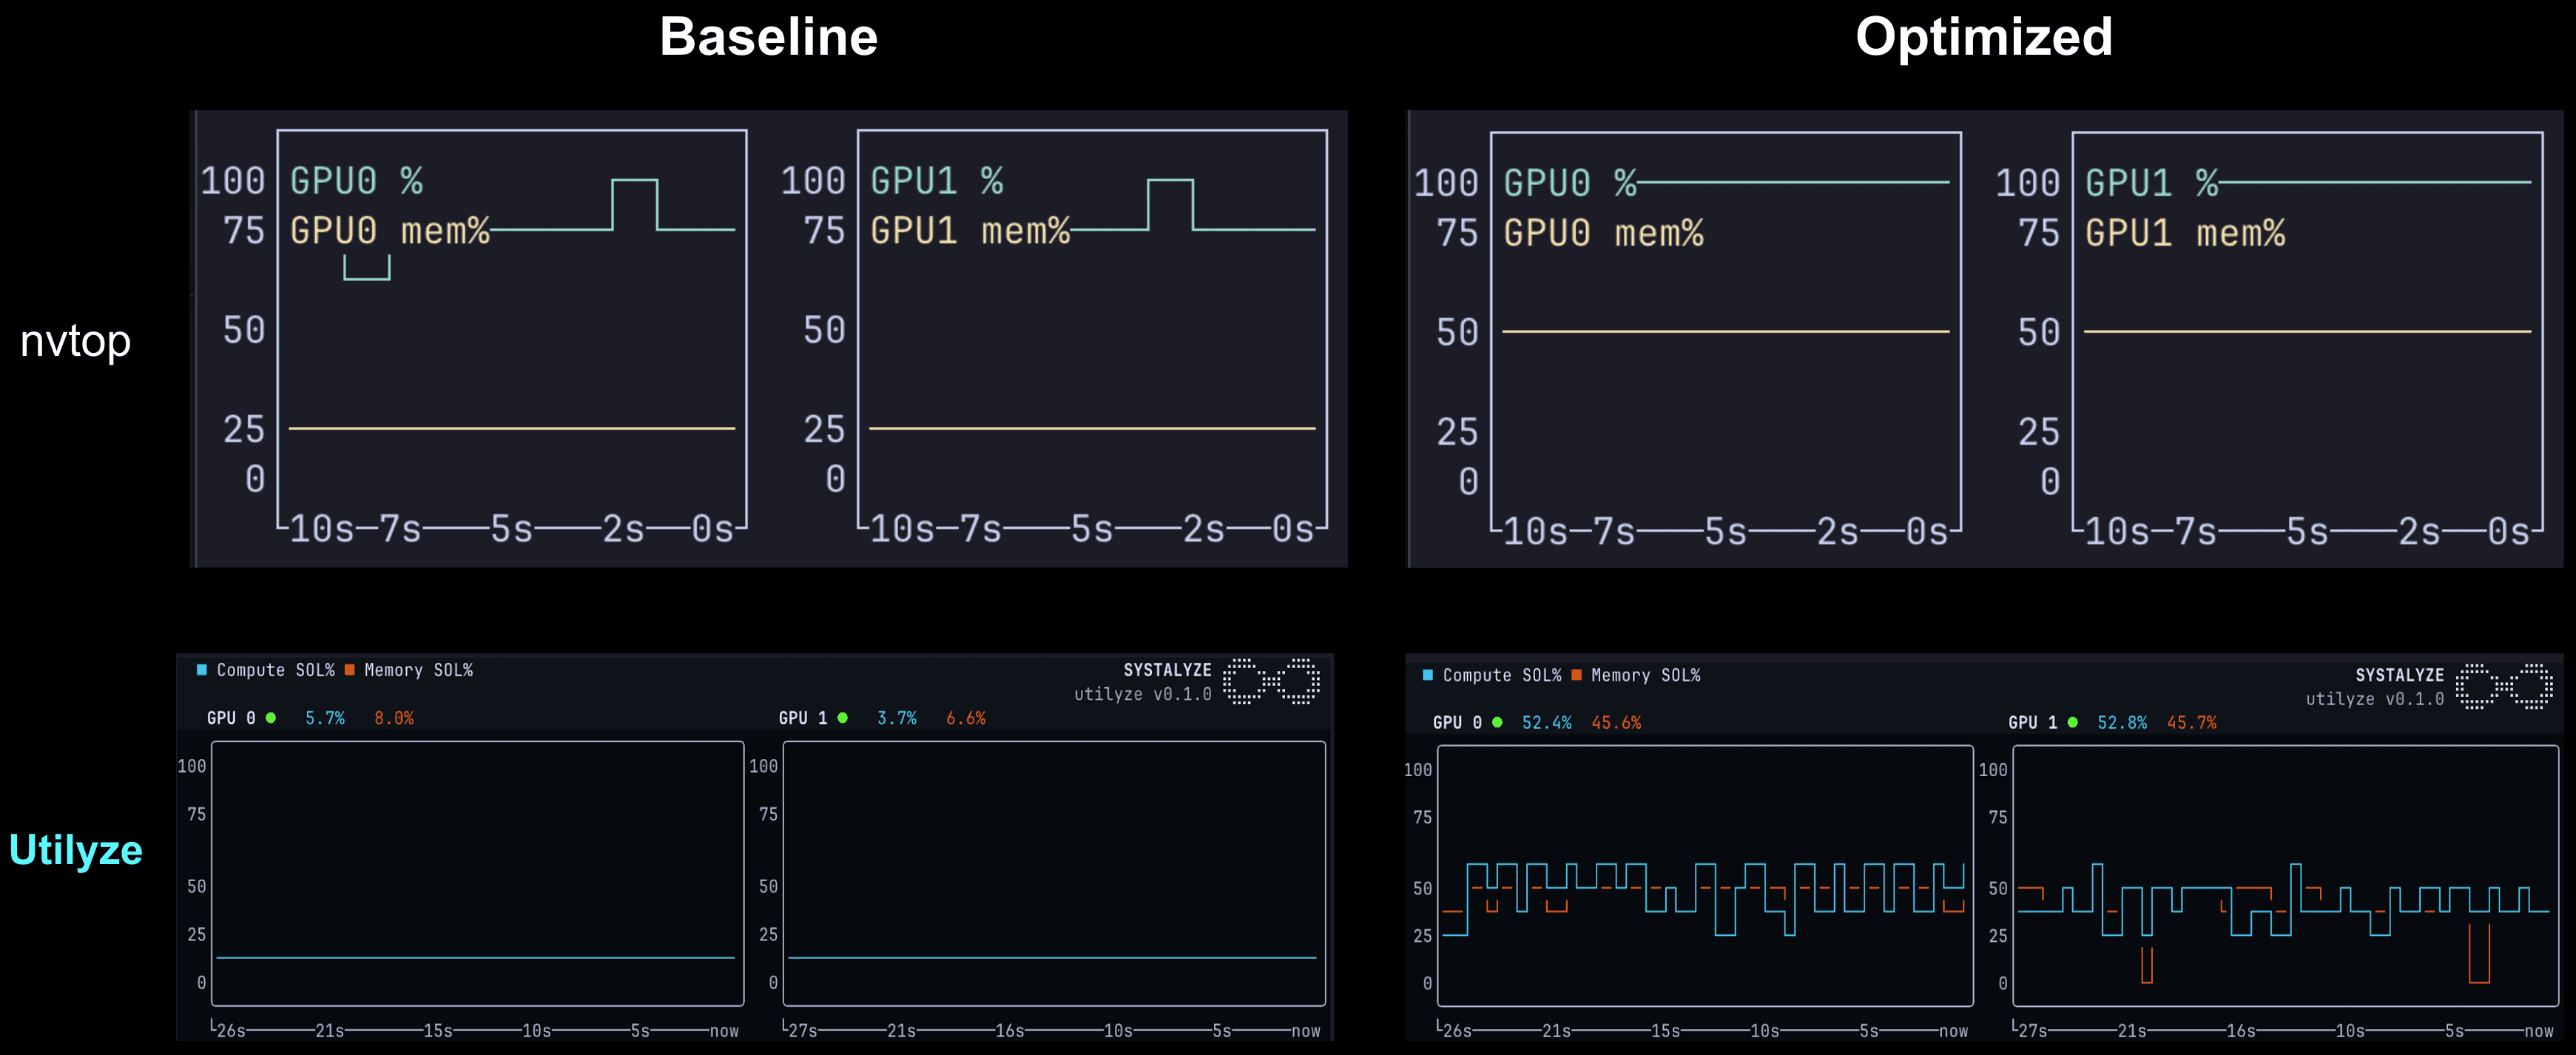Click the blue Compute SOL% legend swatch in Baseline
The image size is (2576, 1055).
(202, 670)
